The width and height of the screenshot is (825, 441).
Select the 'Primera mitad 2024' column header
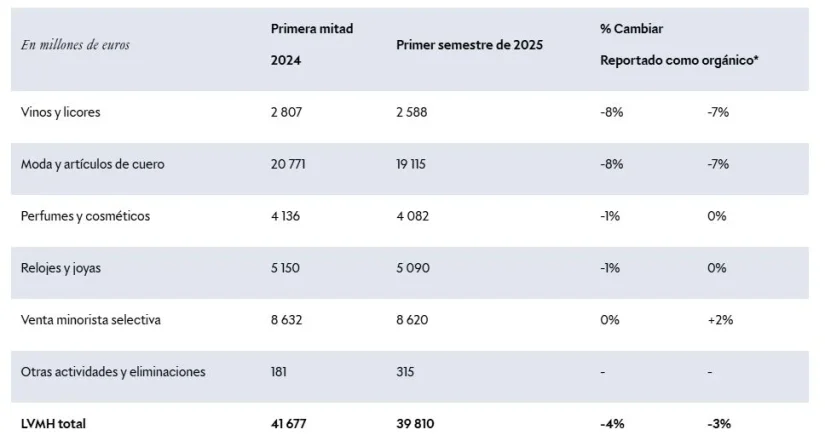(311, 44)
